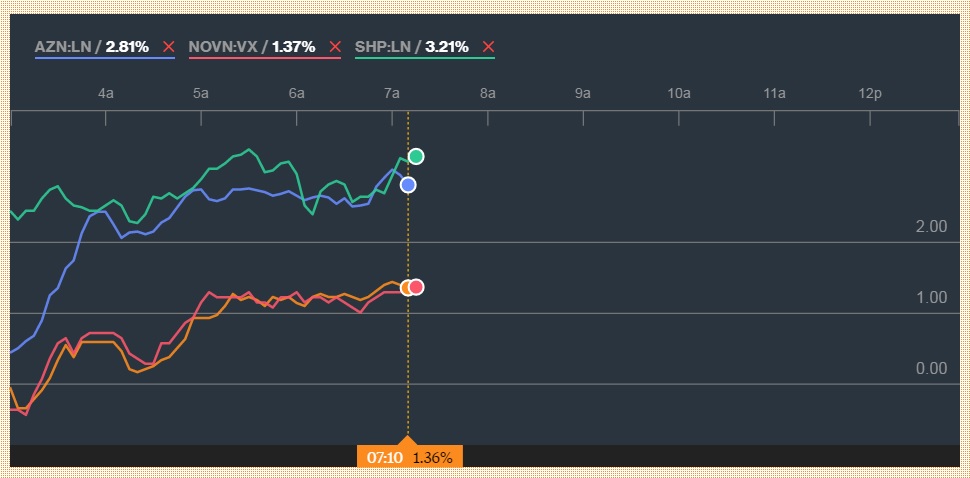970x478 pixels.
Task: Select 8a on the time axis
Action: click(488, 94)
